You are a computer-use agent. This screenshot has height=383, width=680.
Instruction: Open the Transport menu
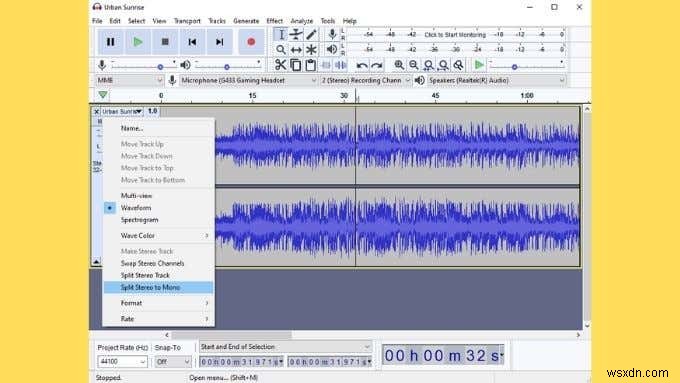(187, 21)
